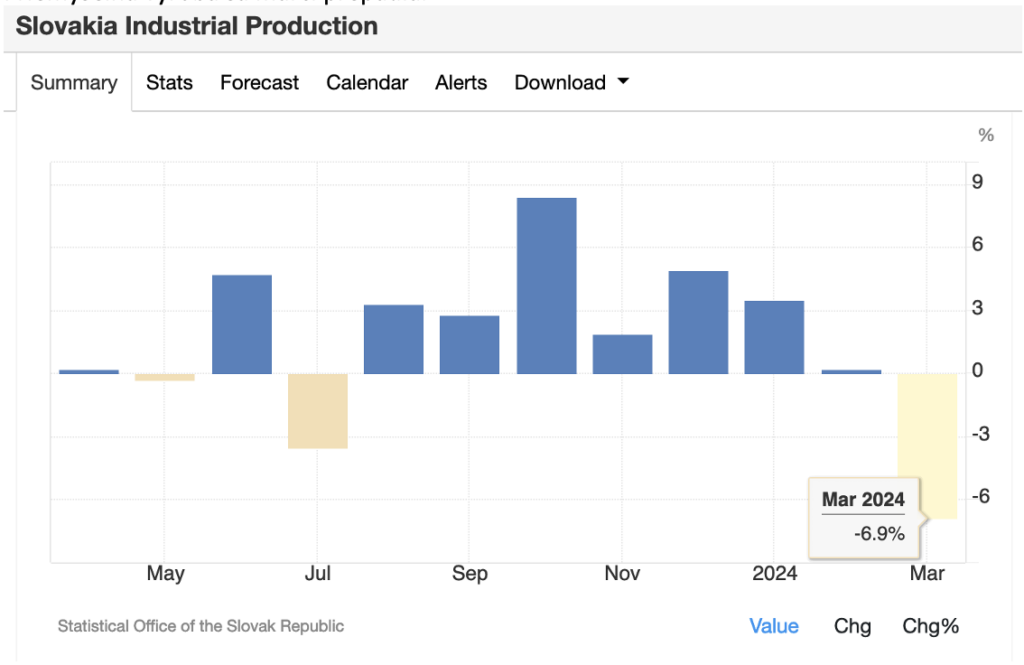Open the Summary tab
The height and width of the screenshot is (665, 1024).
point(74,83)
